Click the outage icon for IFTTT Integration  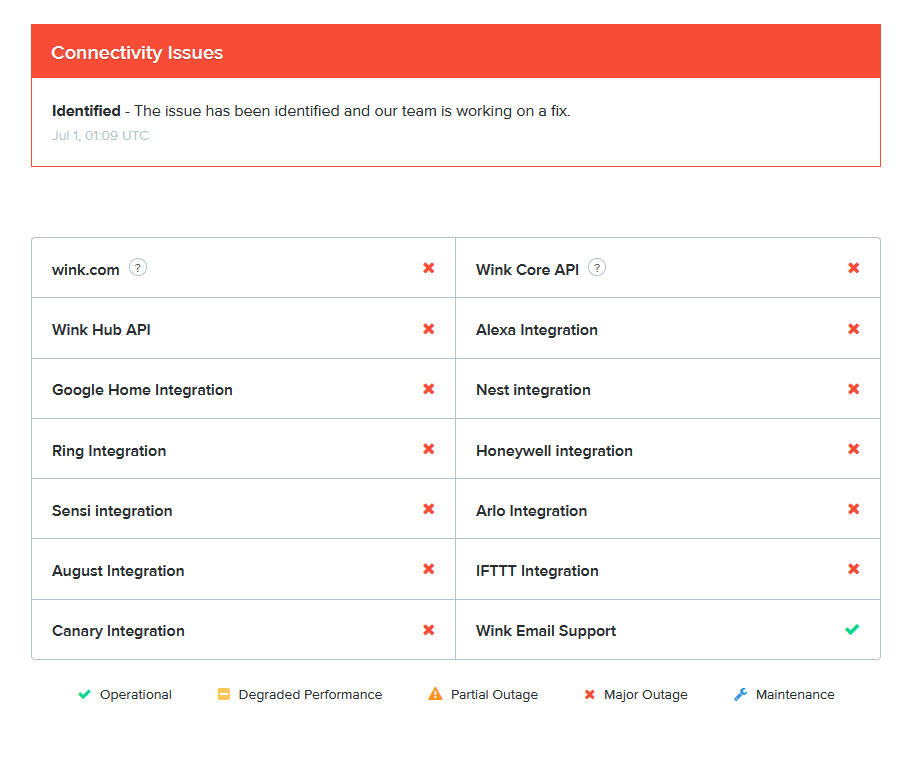click(854, 569)
